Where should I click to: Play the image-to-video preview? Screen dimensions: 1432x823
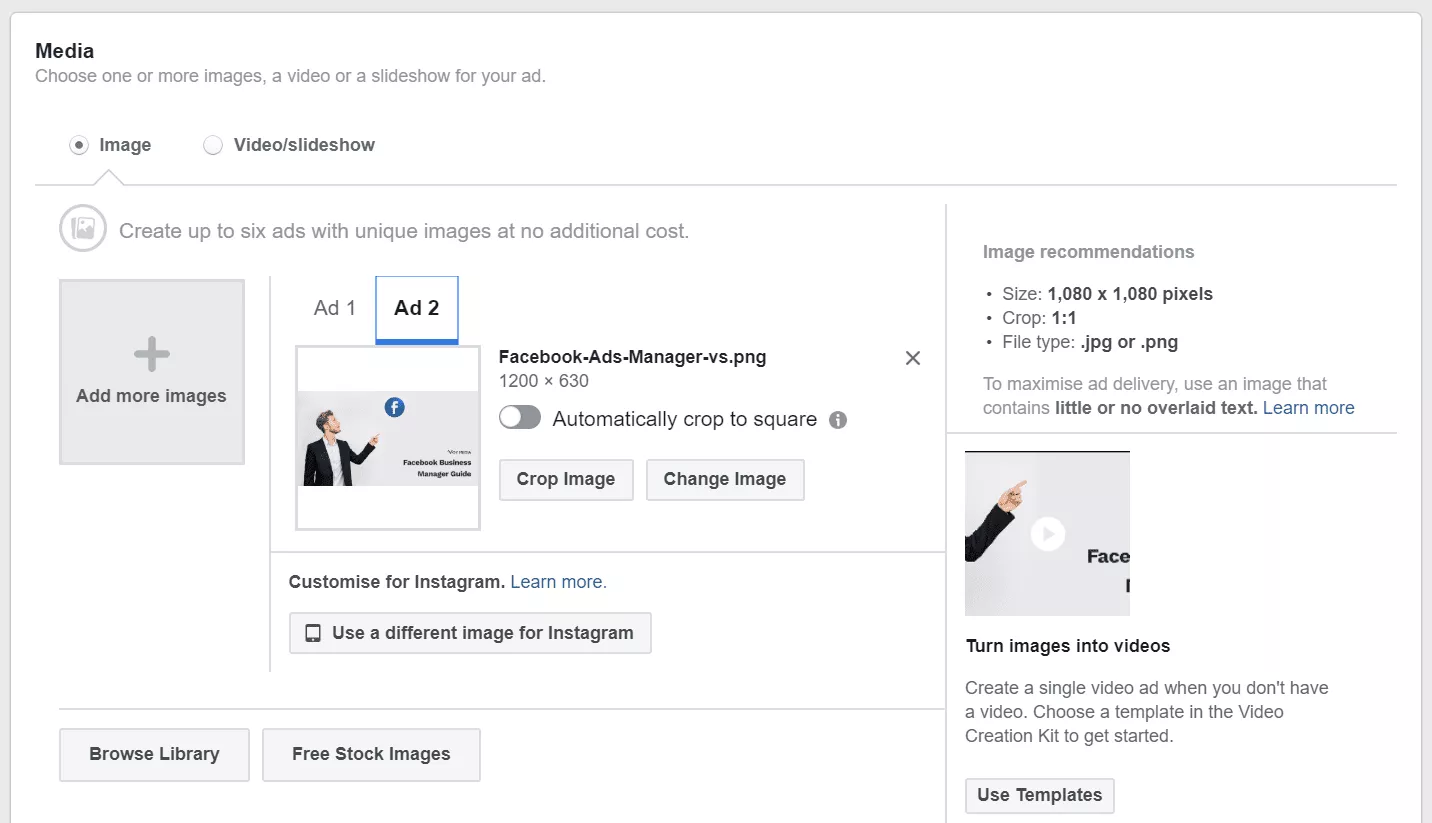[1047, 533]
